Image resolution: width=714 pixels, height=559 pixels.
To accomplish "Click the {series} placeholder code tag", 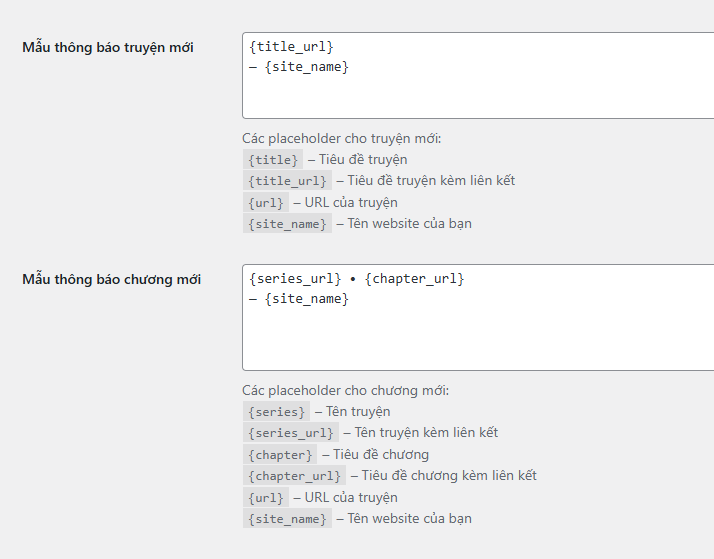I will click(276, 412).
